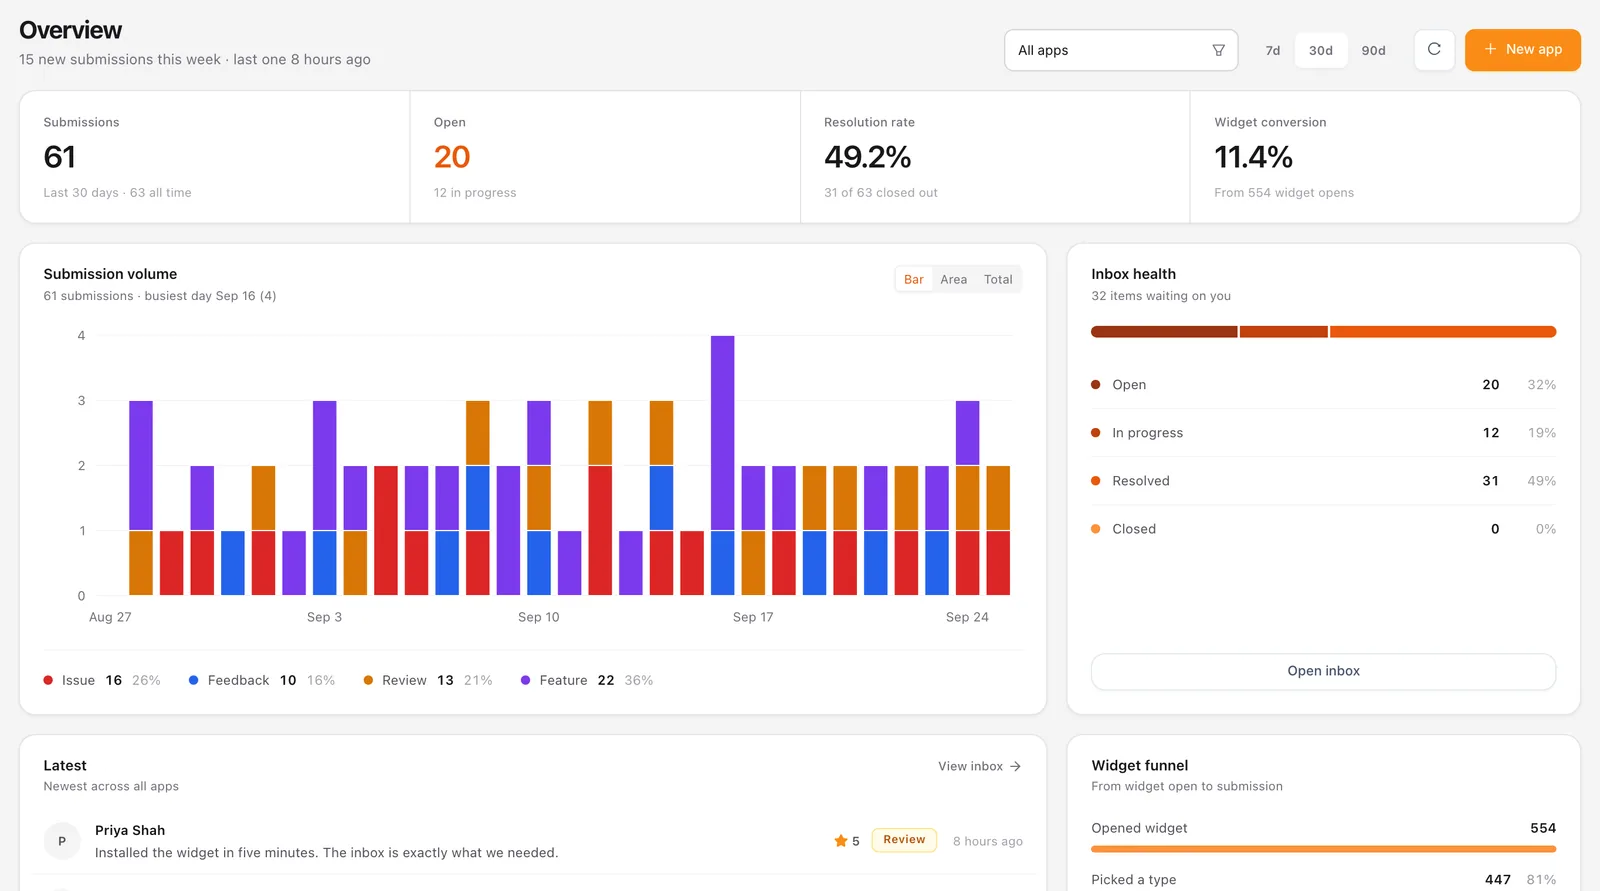1600x891 pixels.
Task: Select the Submissions card showing 61
Action: tap(214, 157)
